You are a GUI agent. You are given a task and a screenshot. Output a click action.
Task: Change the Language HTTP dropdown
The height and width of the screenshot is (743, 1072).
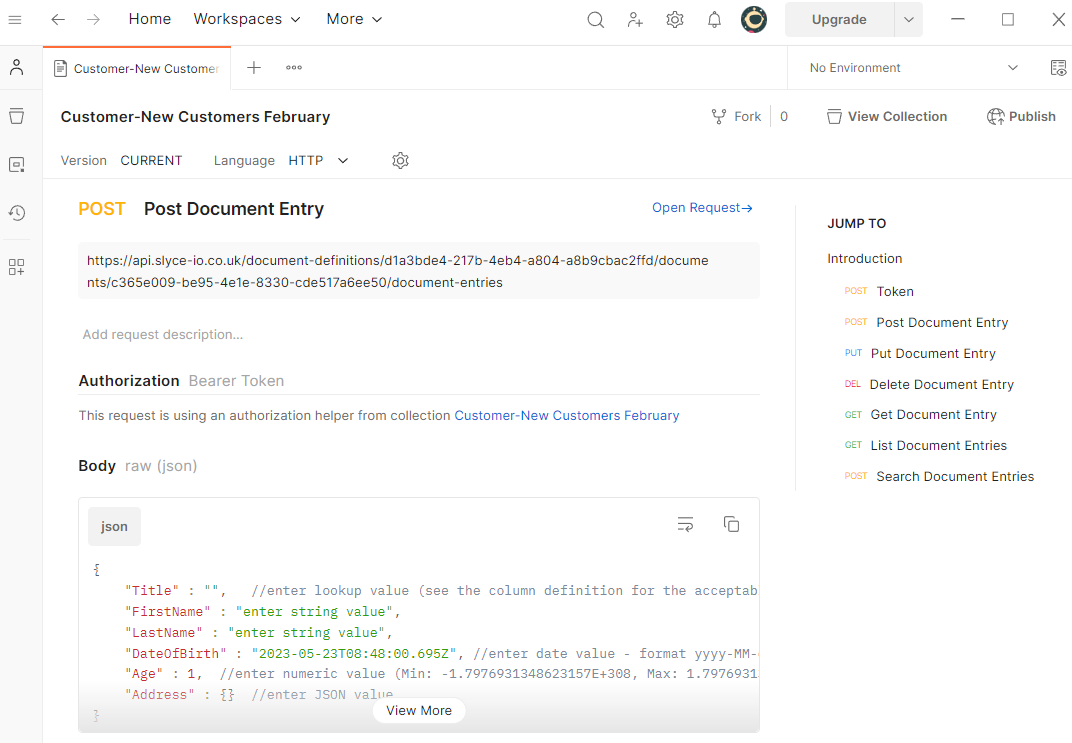pos(319,161)
